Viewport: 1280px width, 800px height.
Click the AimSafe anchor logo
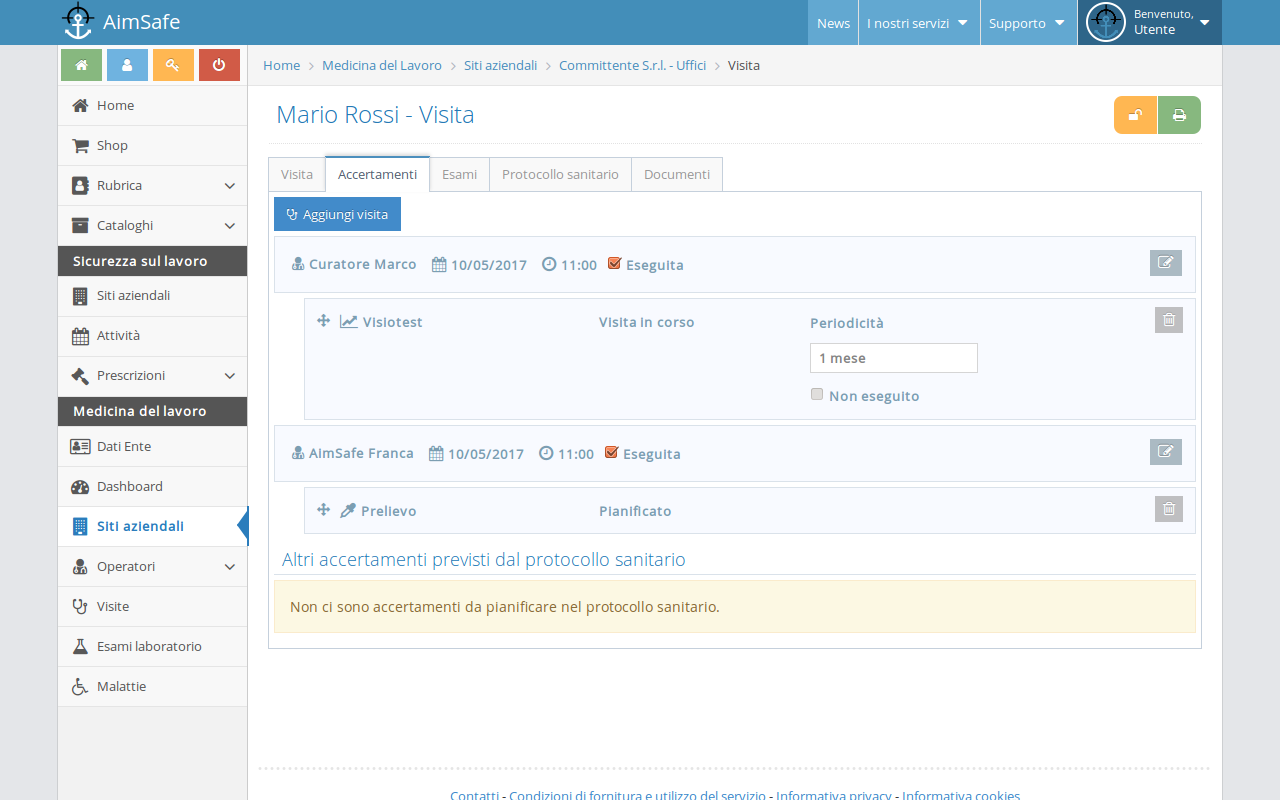tap(78, 21)
